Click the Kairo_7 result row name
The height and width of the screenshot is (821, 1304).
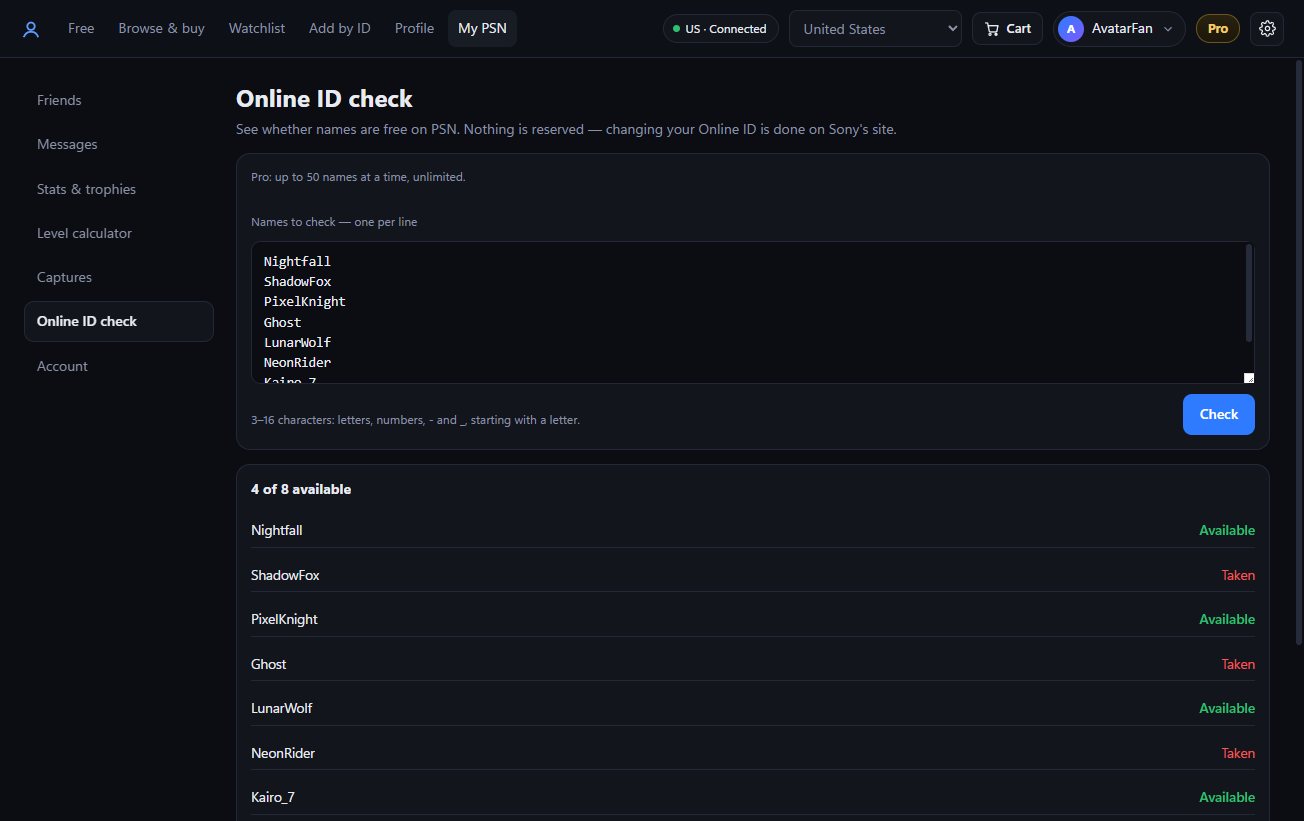coord(273,797)
